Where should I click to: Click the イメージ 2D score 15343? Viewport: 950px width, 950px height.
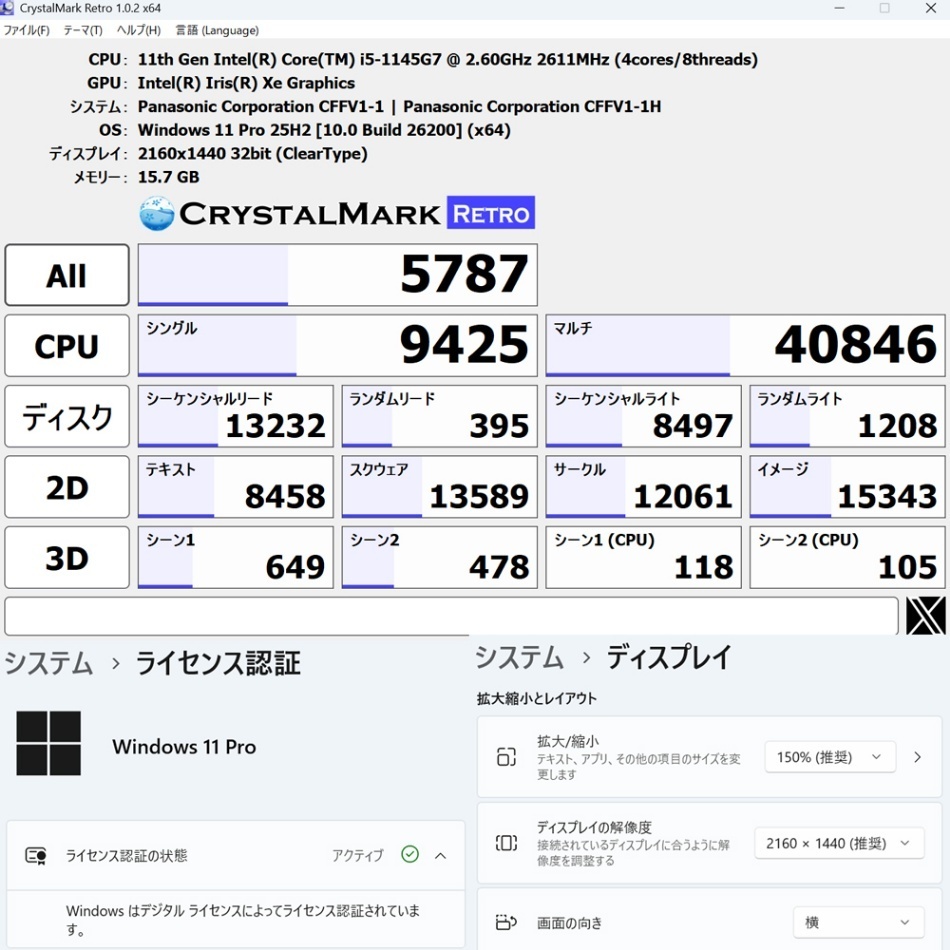847,487
